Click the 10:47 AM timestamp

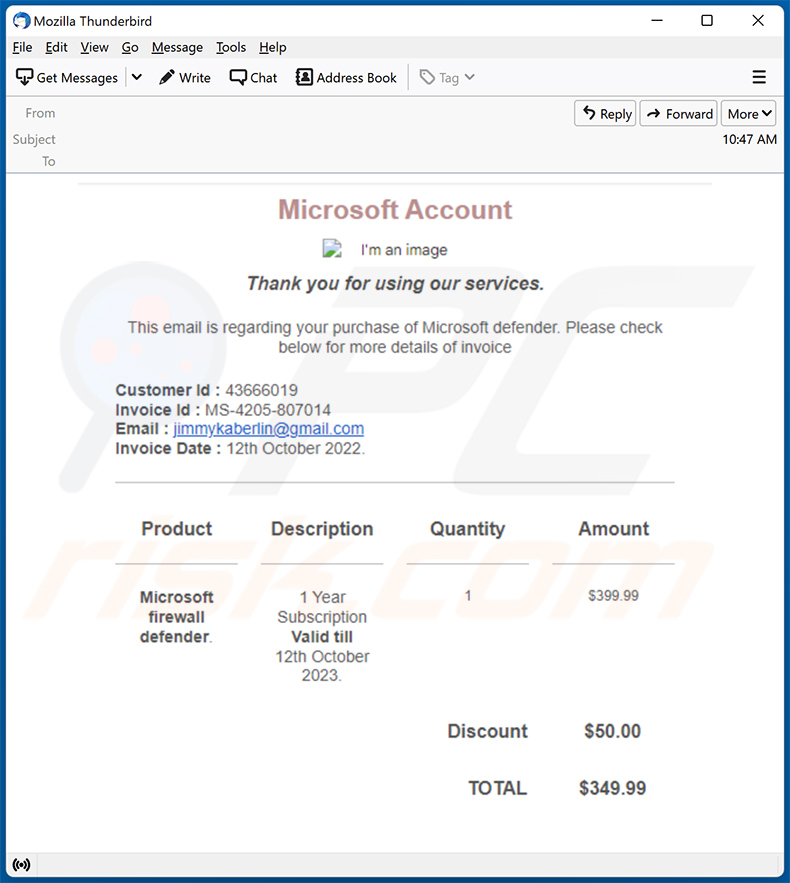click(x=749, y=139)
